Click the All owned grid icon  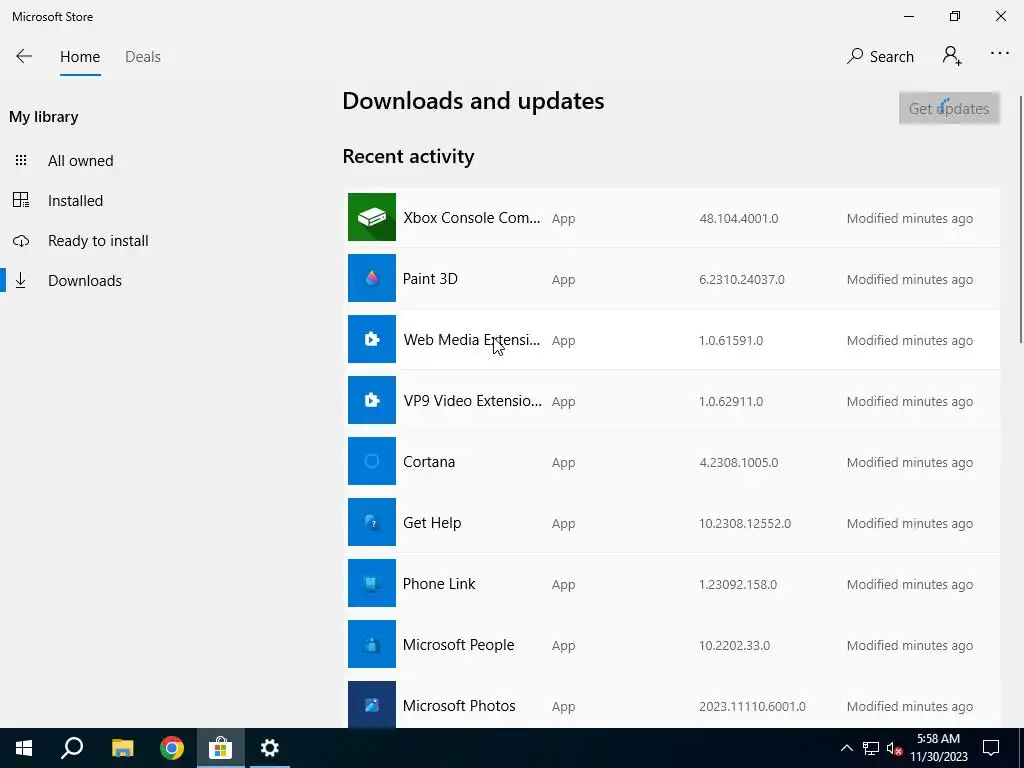tap(21, 161)
